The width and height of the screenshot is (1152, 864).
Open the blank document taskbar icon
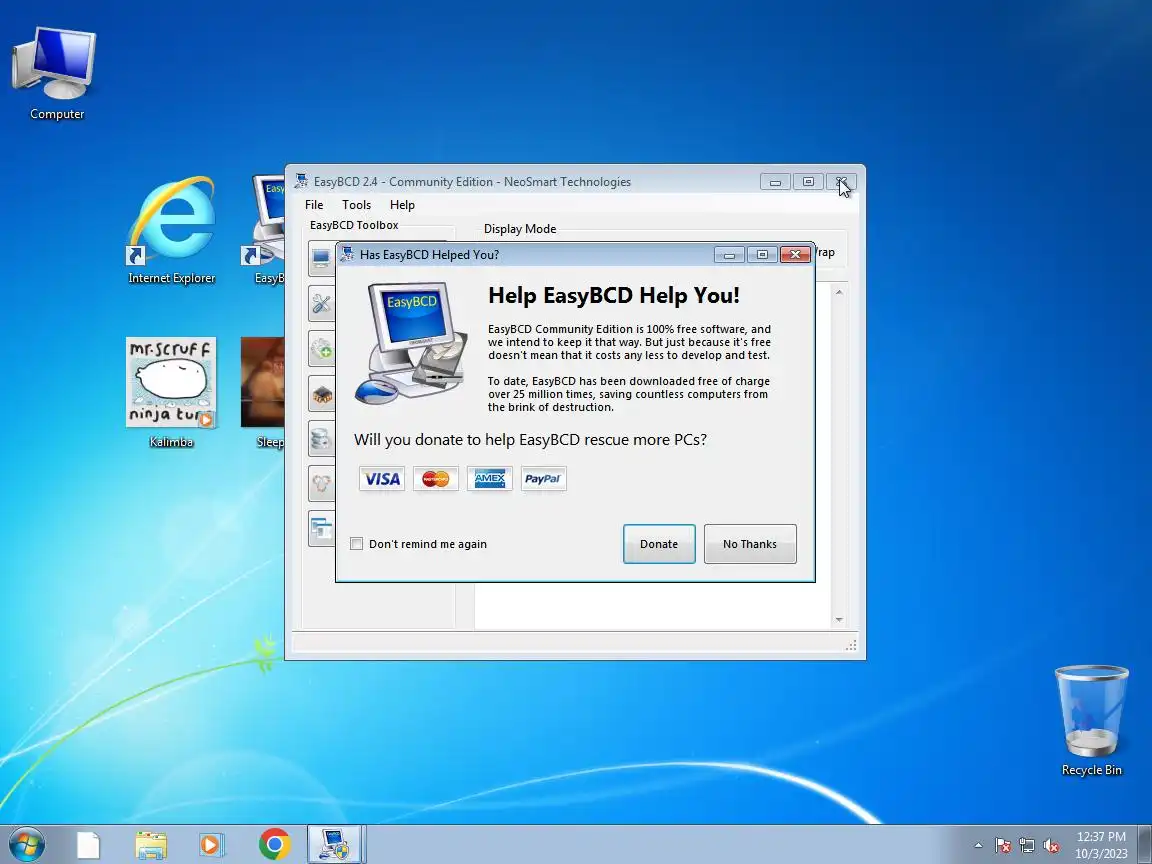click(x=88, y=845)
